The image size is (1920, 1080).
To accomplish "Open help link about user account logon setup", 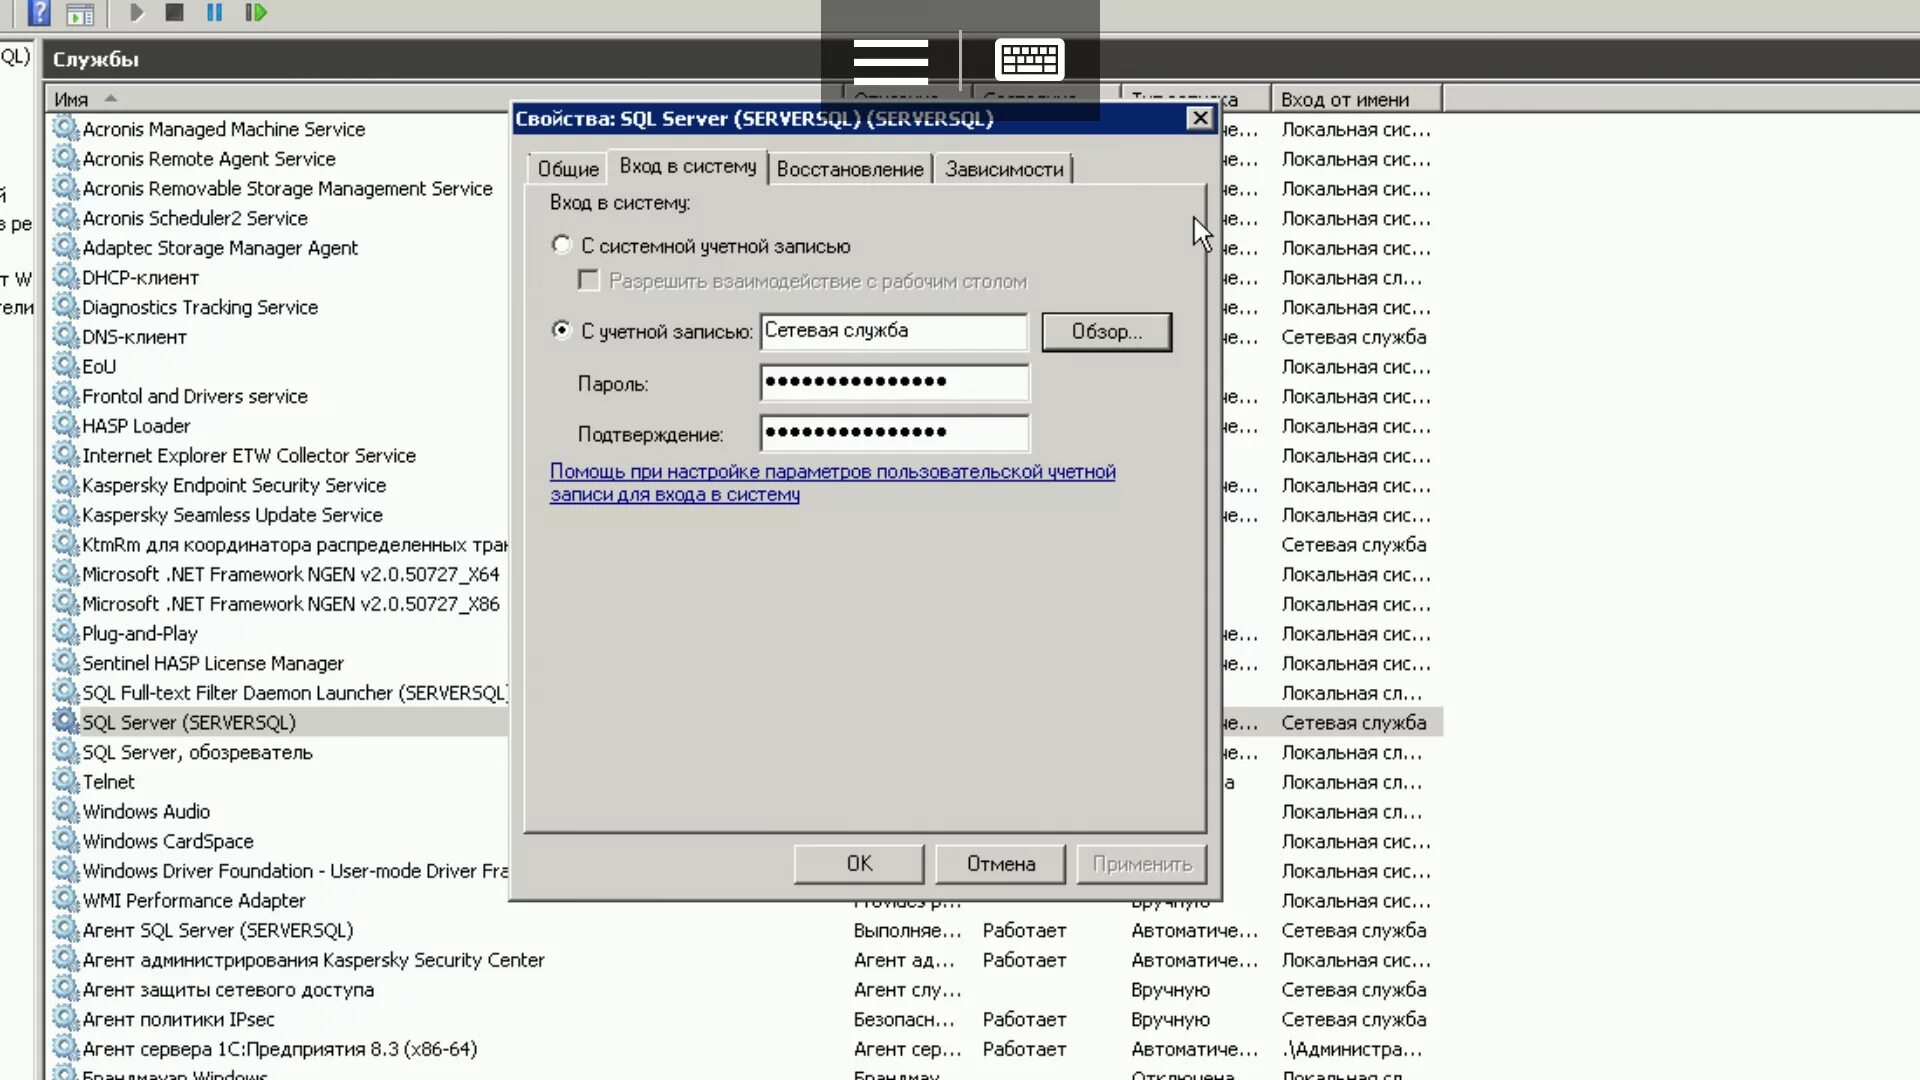I will point(832,483).
